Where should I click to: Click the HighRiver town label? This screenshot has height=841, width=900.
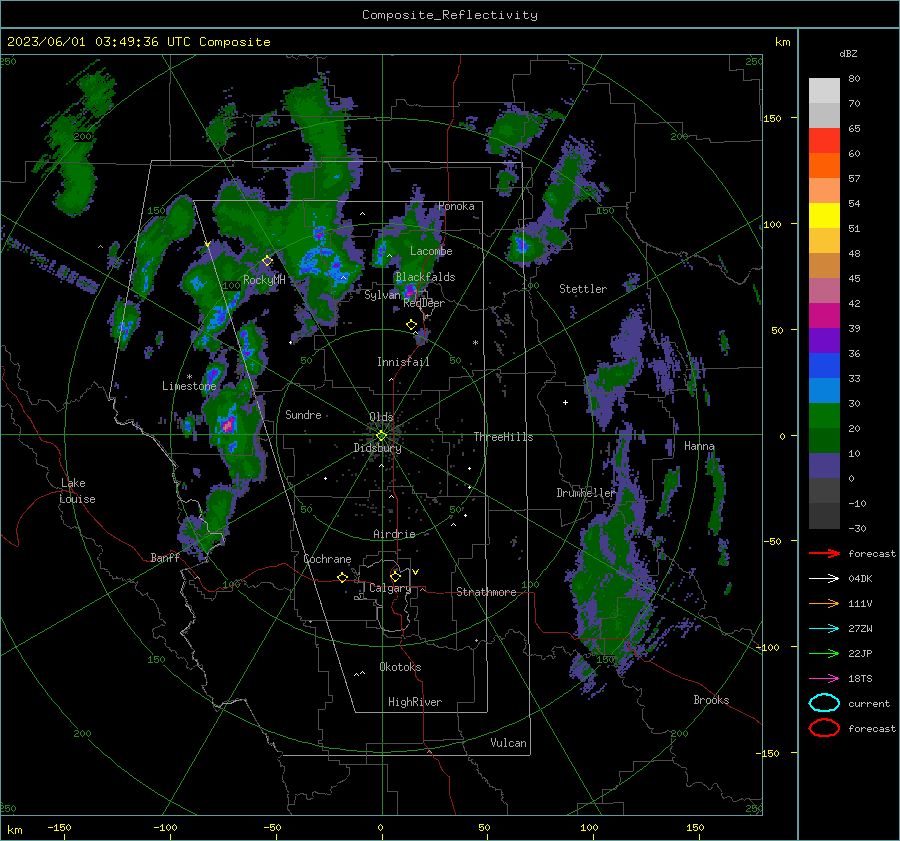pos(414,702)
